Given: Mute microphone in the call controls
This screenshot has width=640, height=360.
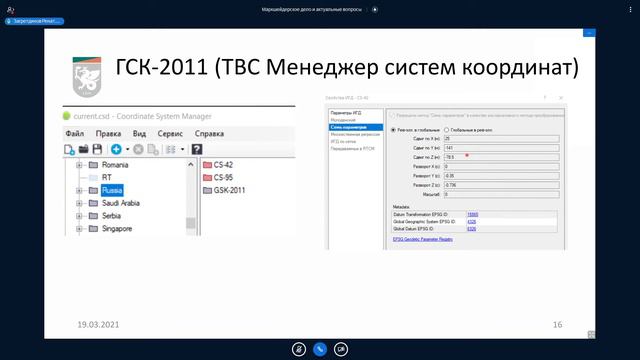Looking at the screenshot, I should 299,349.
